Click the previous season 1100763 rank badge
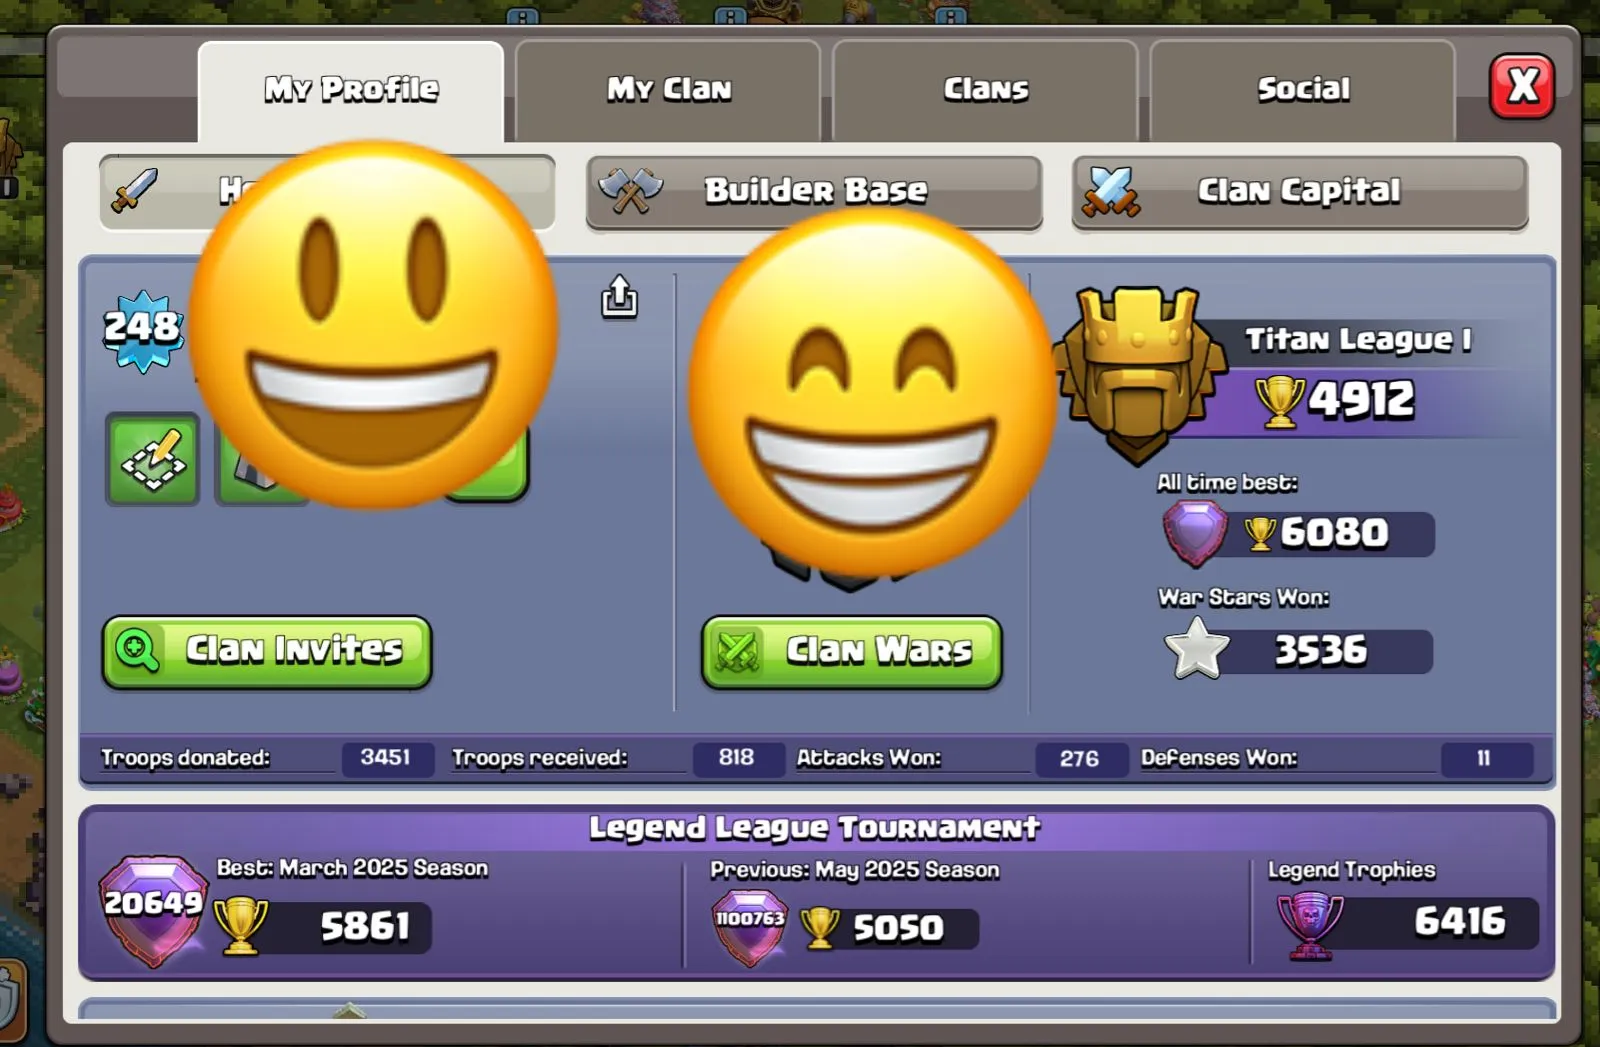This screenshot has width=1600, height=1047. [x=750, y=927]
